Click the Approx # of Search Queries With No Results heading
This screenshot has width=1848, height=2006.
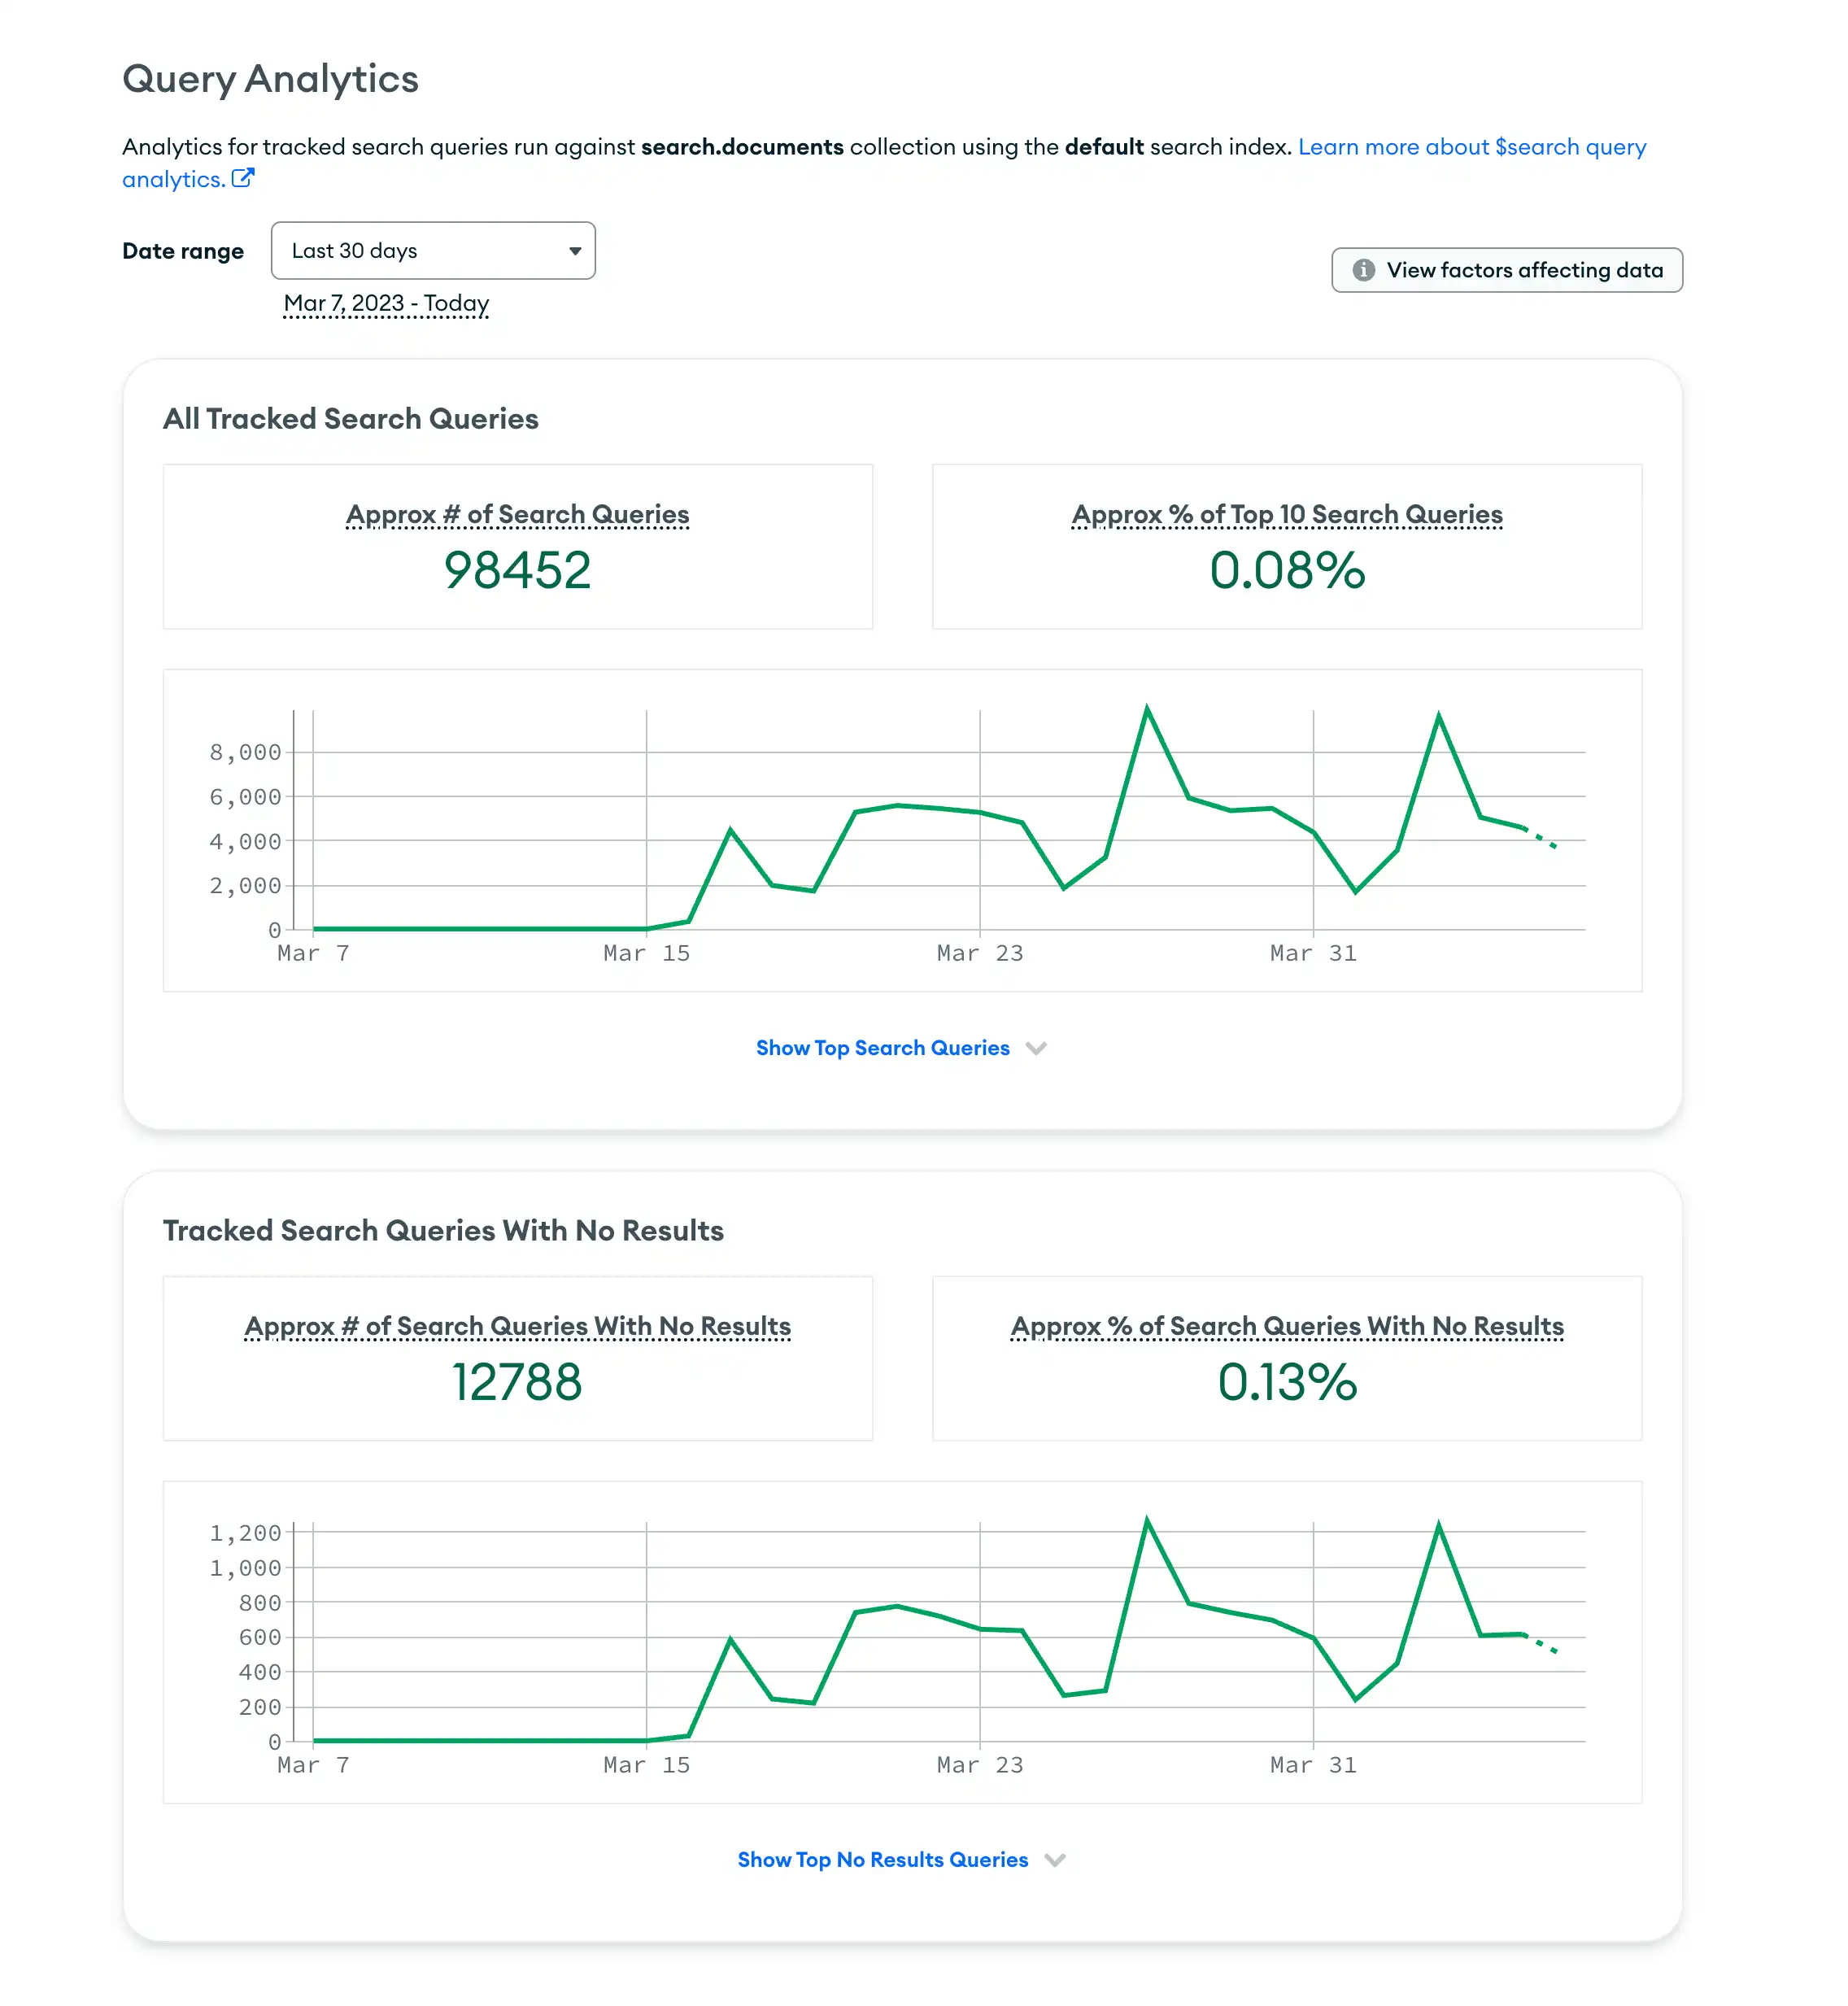coord(517,1326)
